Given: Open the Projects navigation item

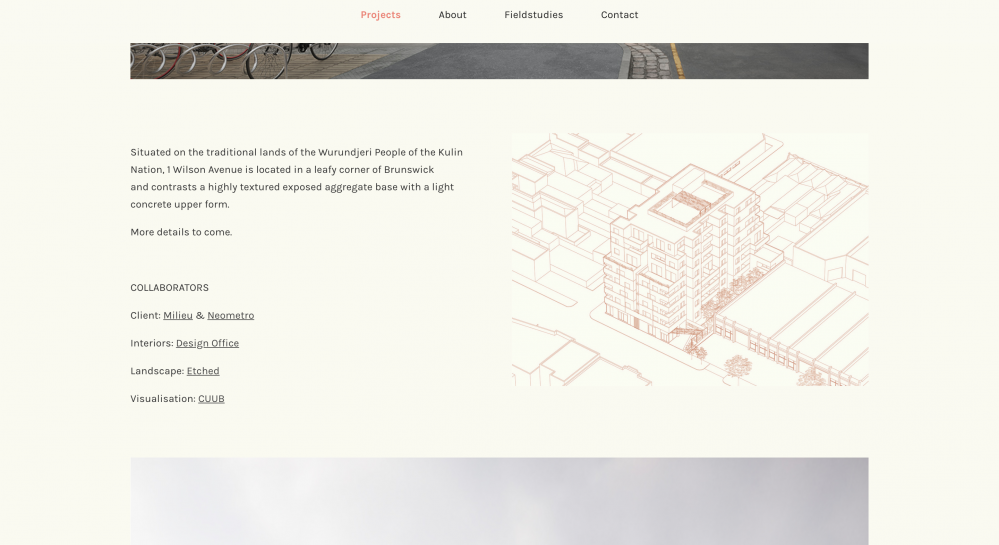Looking at the screenshot, I should (380, 15).
